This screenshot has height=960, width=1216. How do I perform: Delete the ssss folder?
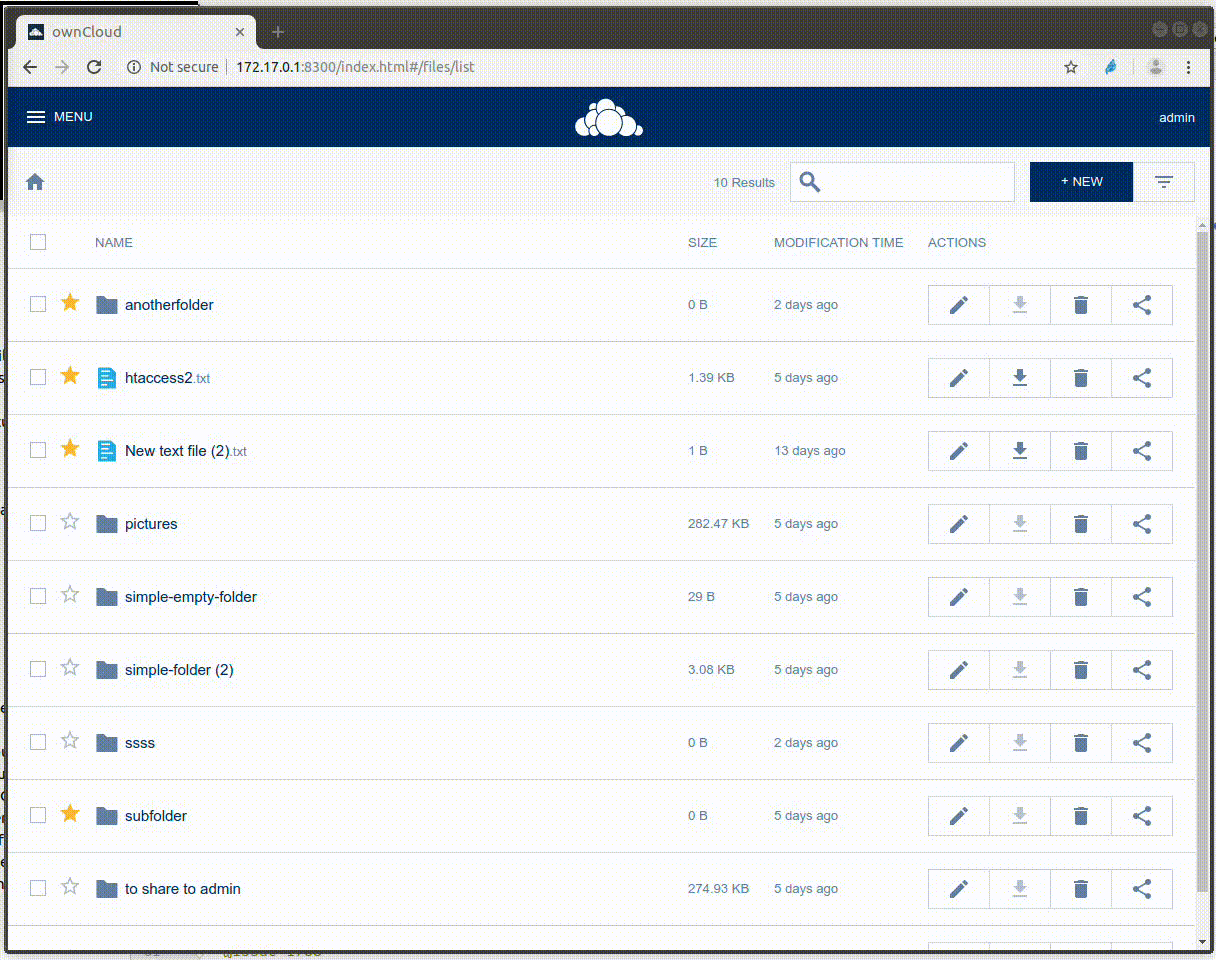click(1081, 743)
